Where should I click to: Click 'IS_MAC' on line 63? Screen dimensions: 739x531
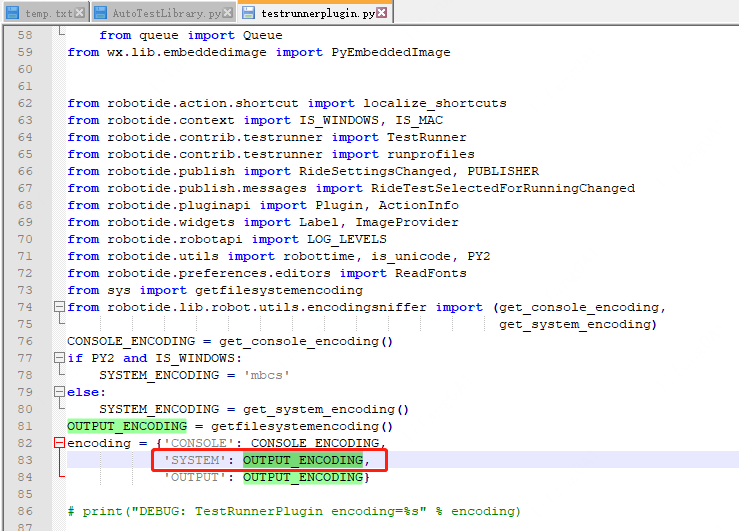419,120
